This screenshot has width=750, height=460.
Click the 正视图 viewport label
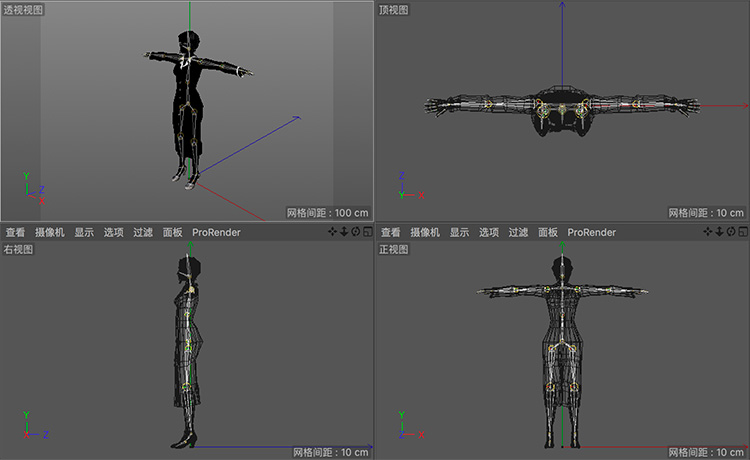(393, 249)
